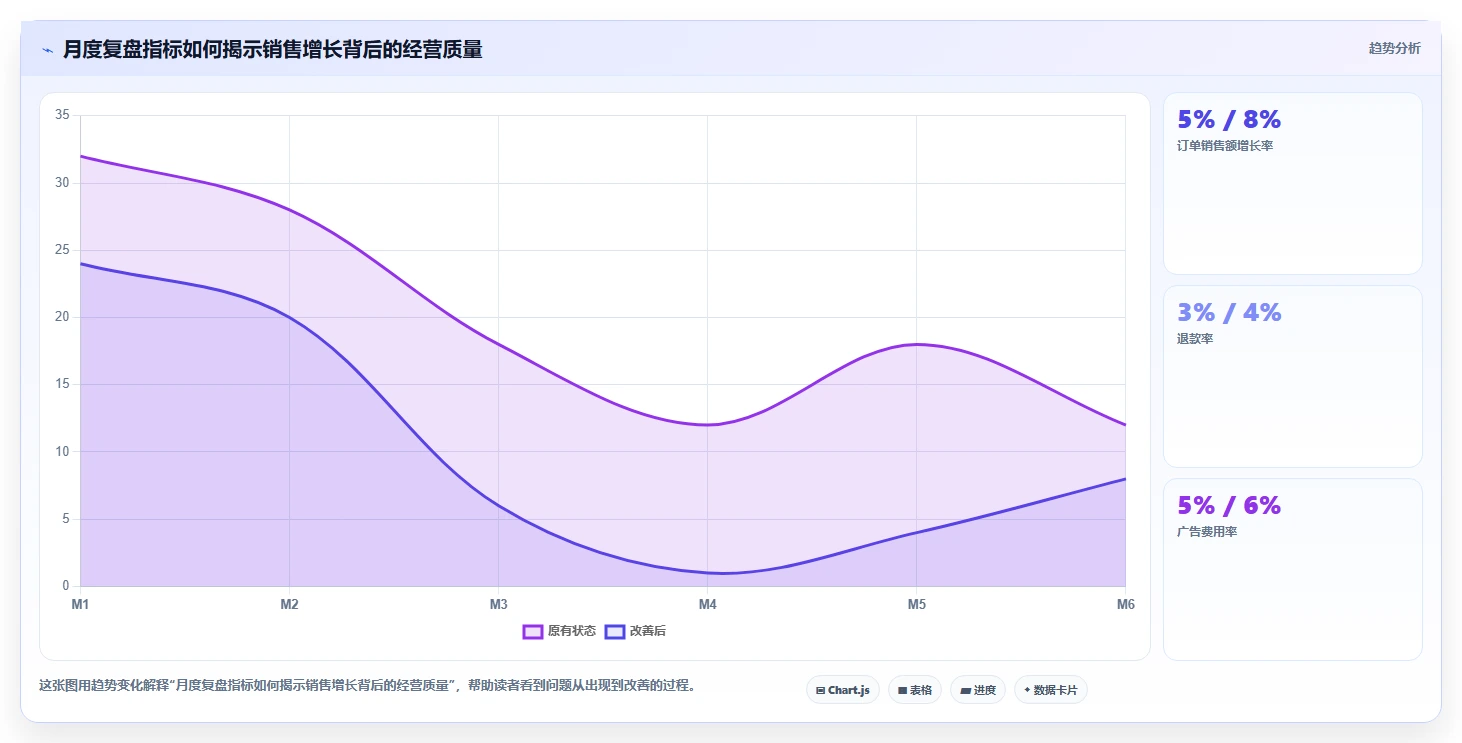The image size is (1462, 743).
Task: Toggle the 原有状态 legend swatch
Action: [x=533, y=631]
